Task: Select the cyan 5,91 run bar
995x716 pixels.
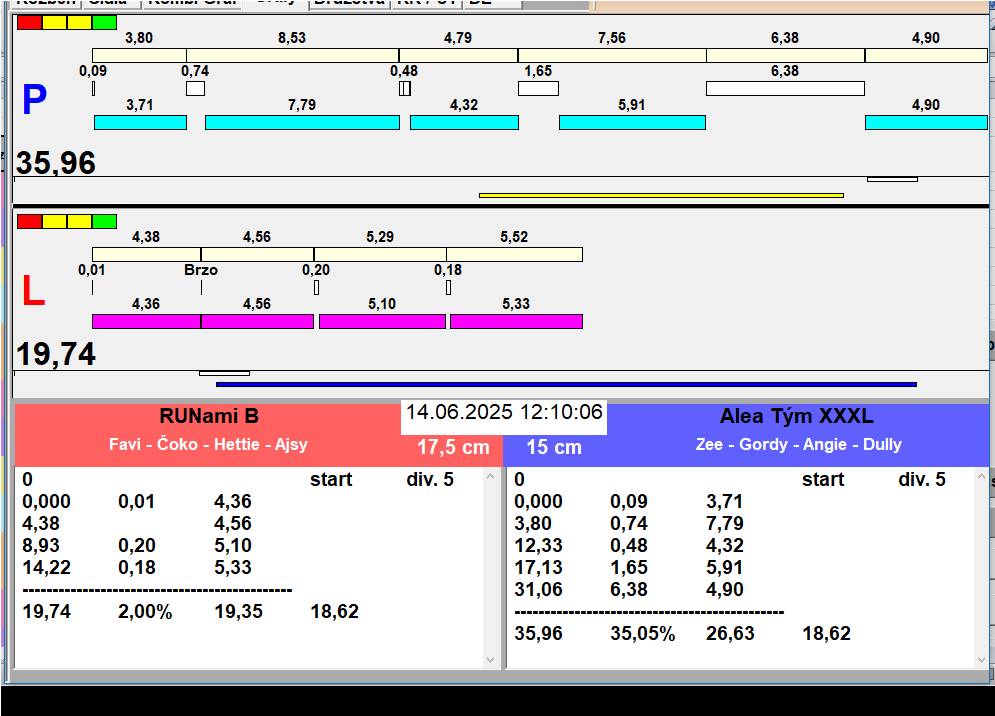Action: (632, 122)
